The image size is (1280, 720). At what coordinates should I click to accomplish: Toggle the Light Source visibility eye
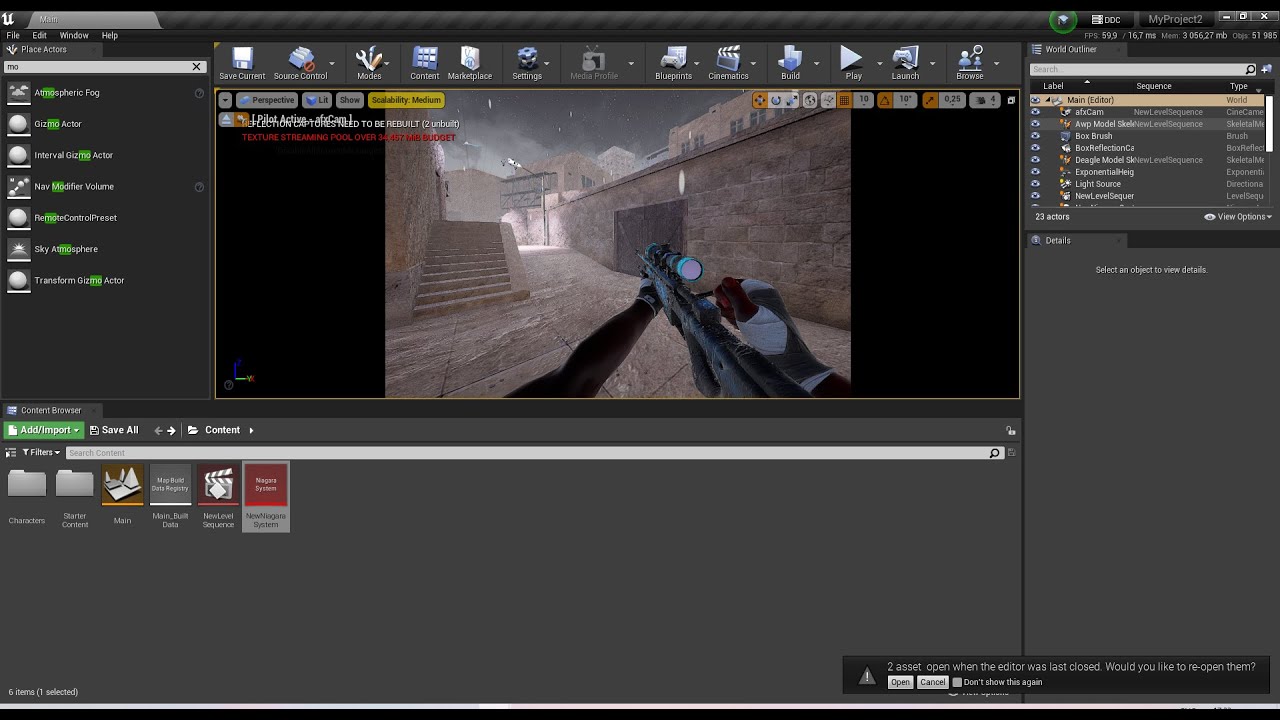pos(1035,184)
